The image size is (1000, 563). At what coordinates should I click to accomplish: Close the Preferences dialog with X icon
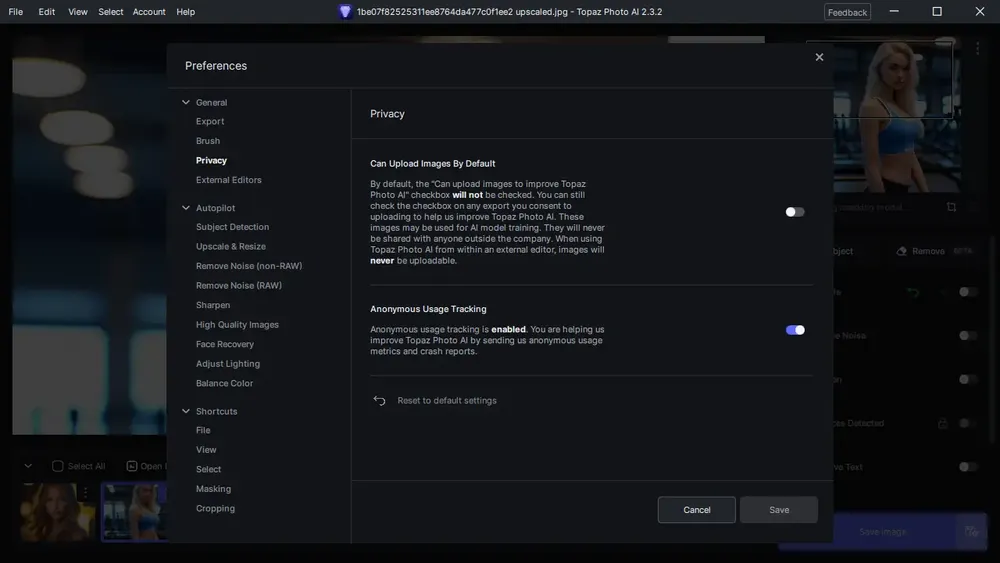[819, 57]
